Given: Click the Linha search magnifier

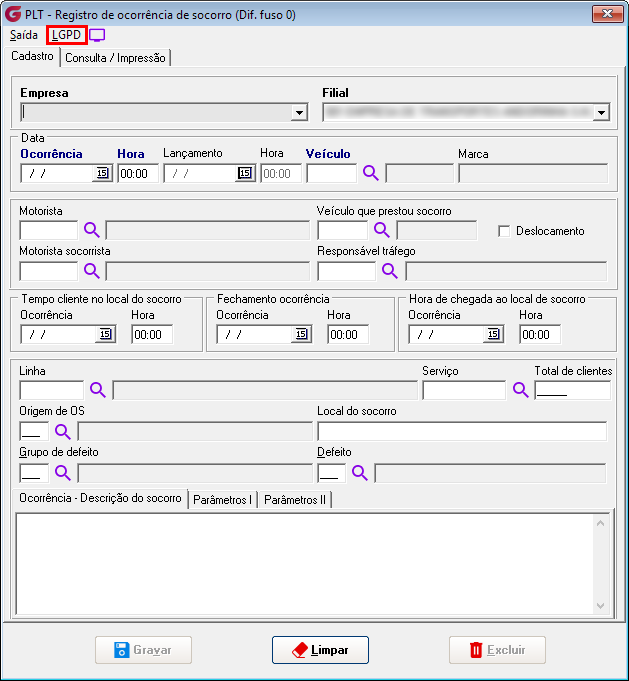Looking at the screenshot, I should click(98, 390).
